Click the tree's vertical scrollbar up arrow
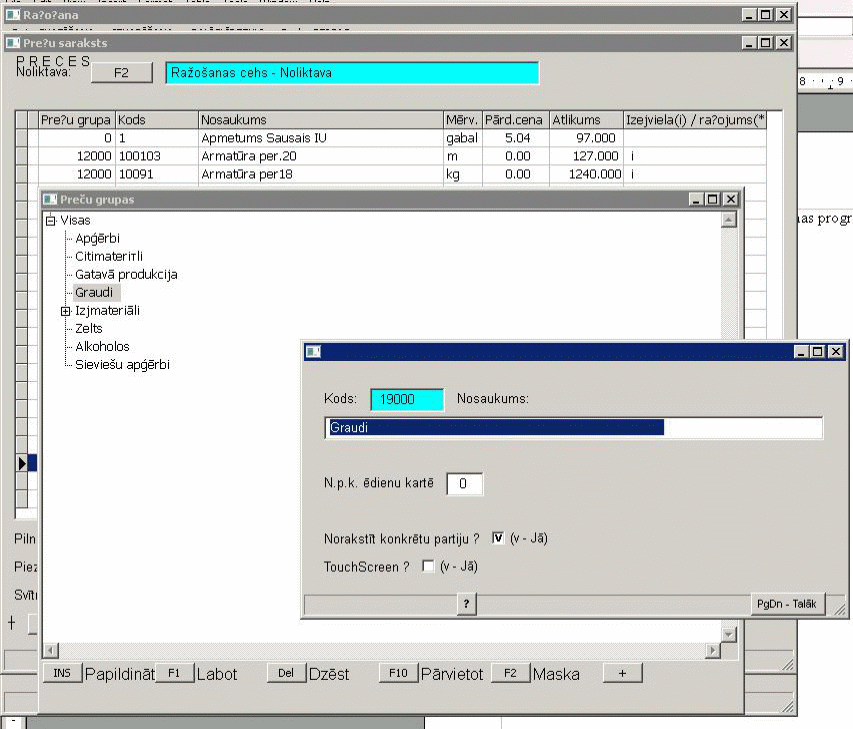Screen dimensions: 853x729 tap(729, 220)
